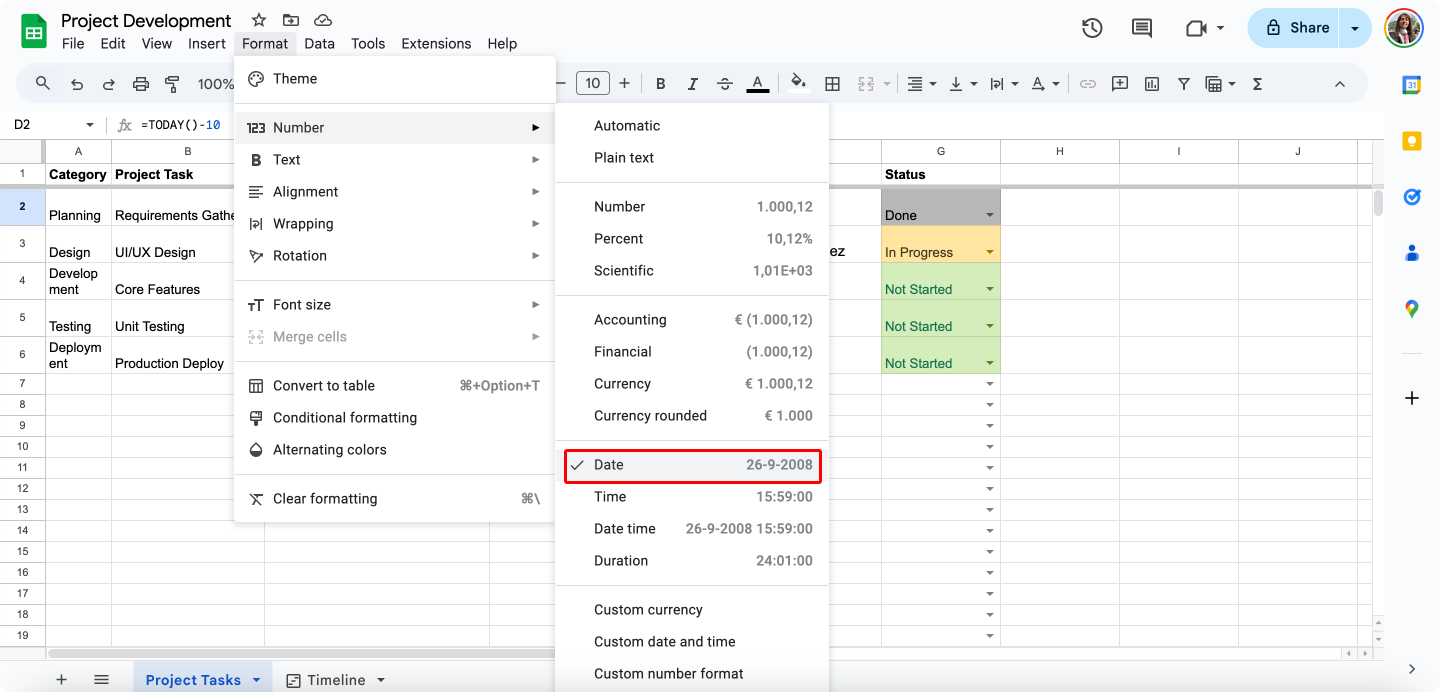Open the Text font color dropdown
Viewport: 1440px width, 692px height.
pyautogui.click(x=758, y=83)
